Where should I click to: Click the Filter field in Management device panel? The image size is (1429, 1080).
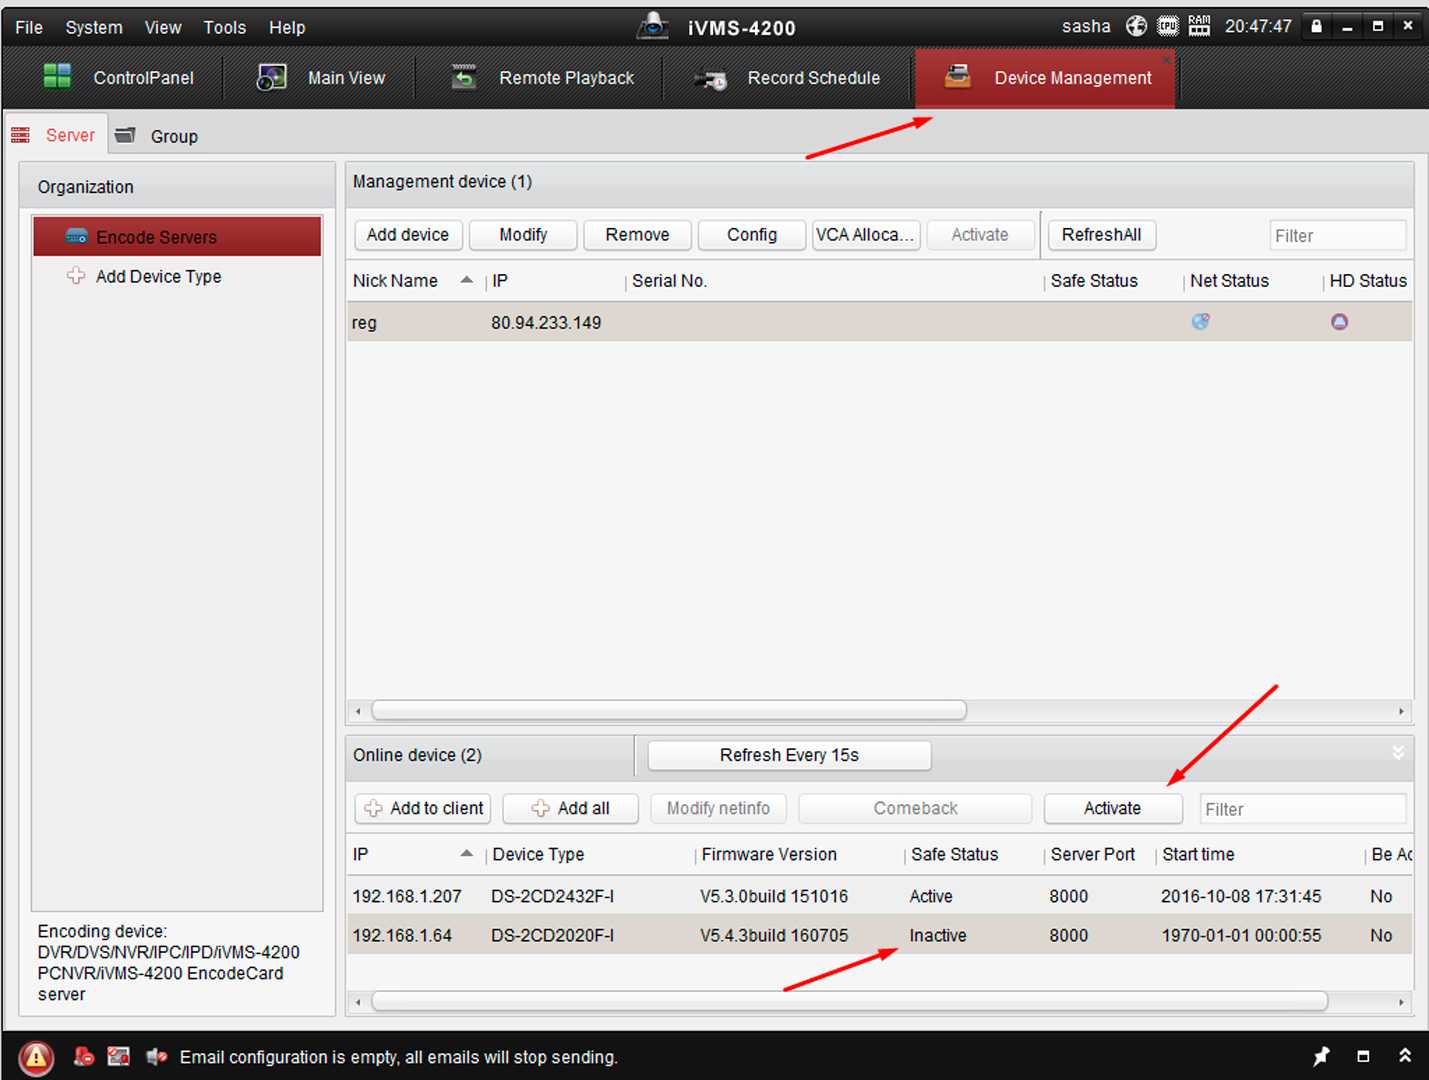coord(1337,236)
